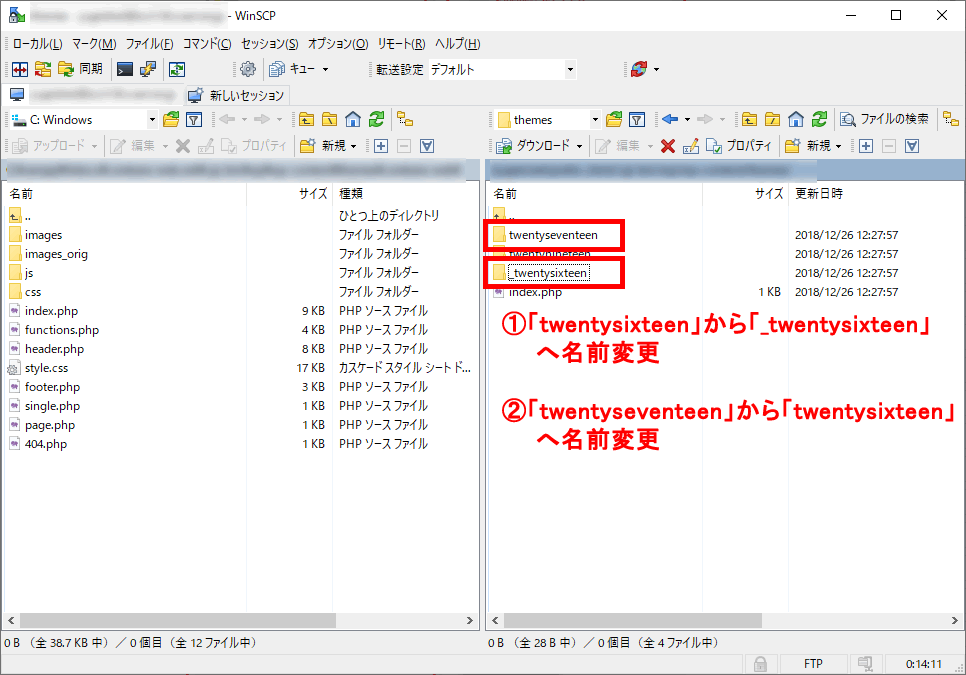
Task: Open the C: Windows drive dropdown
Action: click(152, 119)
